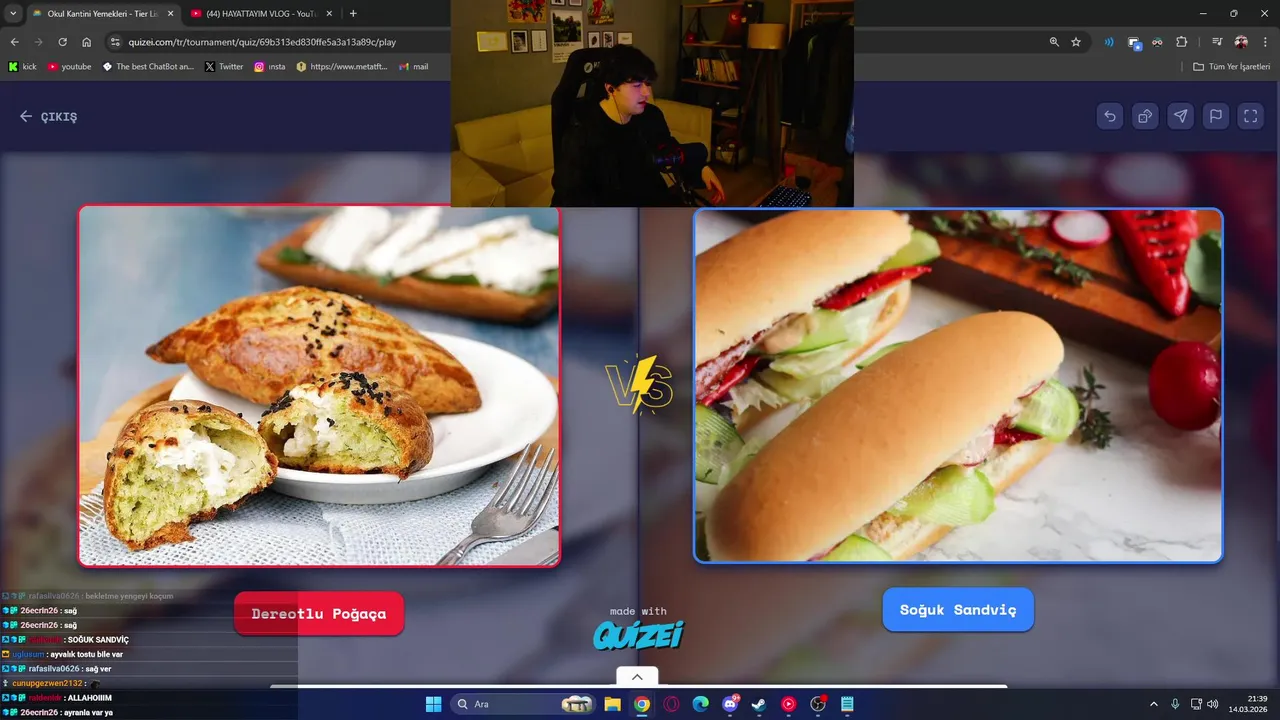Viewport: 1280px width, 720px height.
Task: Click the flag report icon
Action: [1216, 116]
